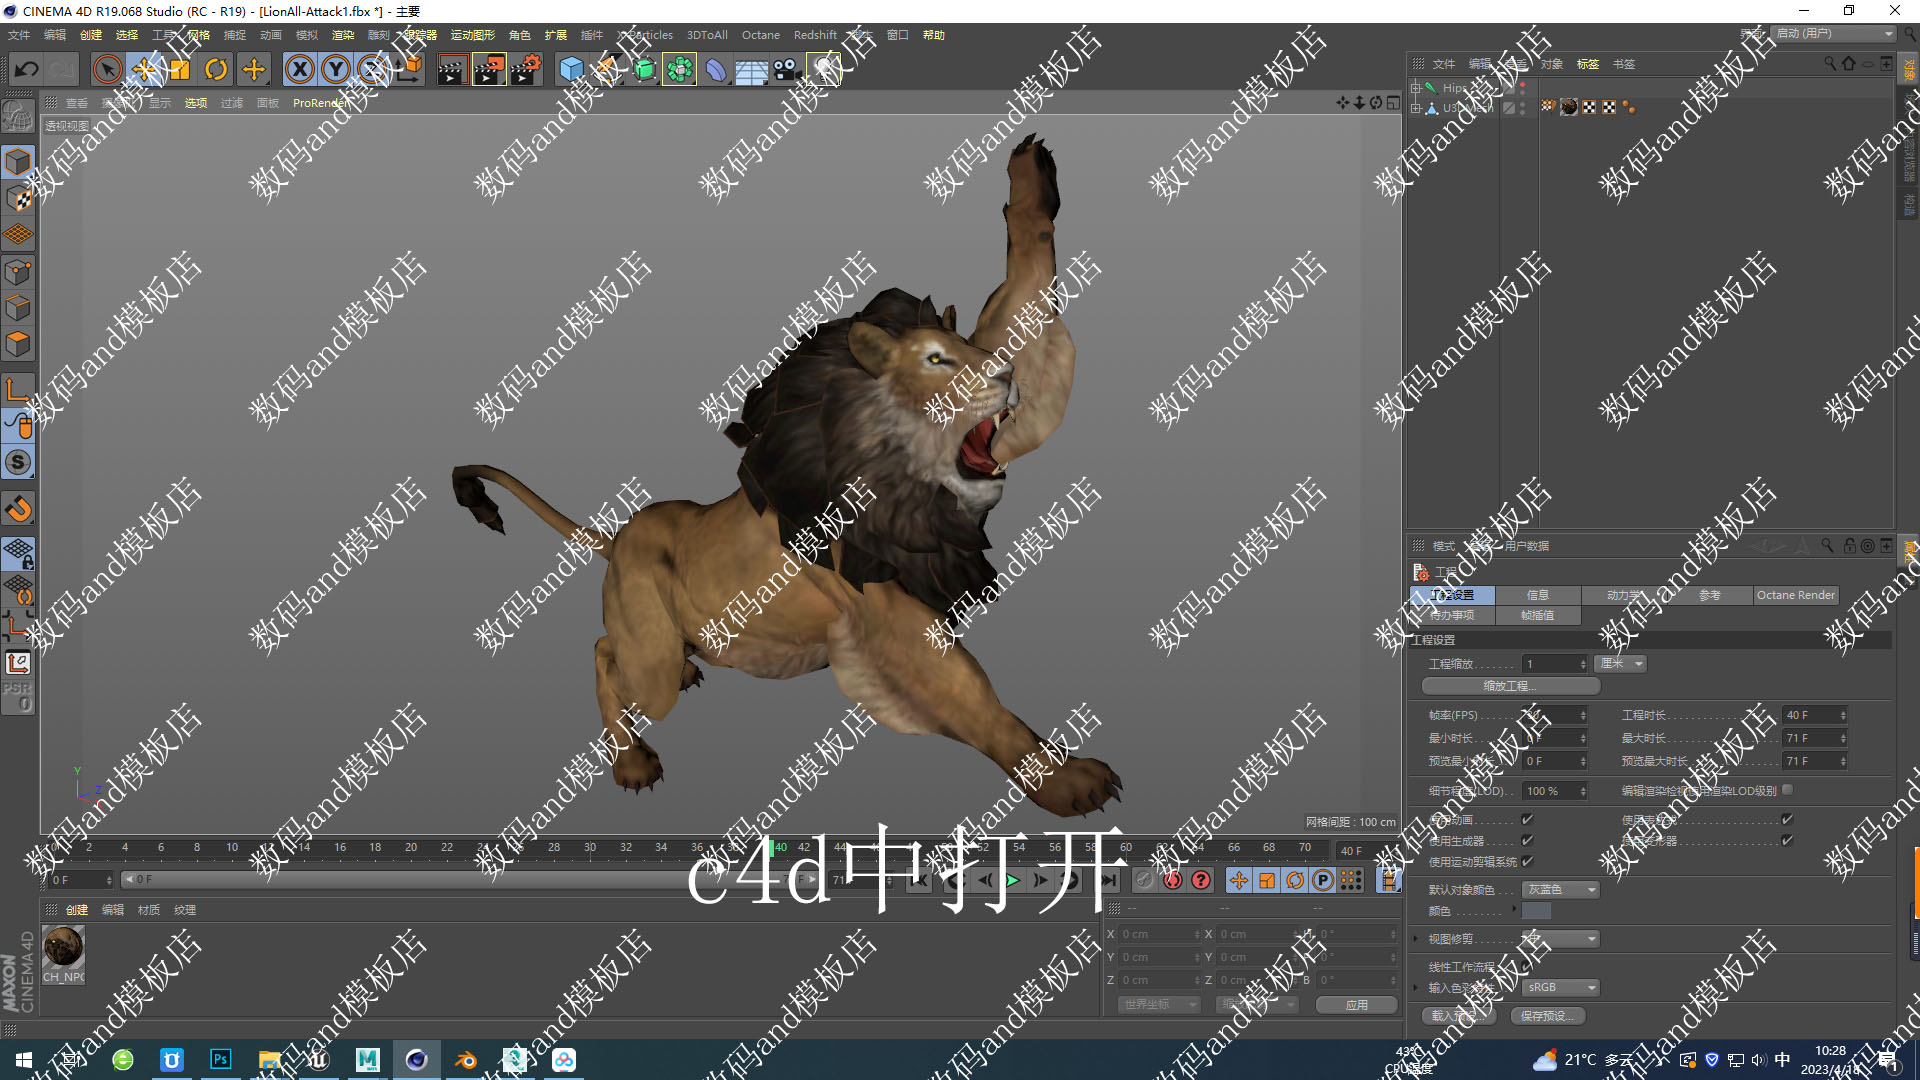Switch to Model mode cube icon
Image resolution: width=1920 pixels, height=1080 pixels.
tap(18, 162)
